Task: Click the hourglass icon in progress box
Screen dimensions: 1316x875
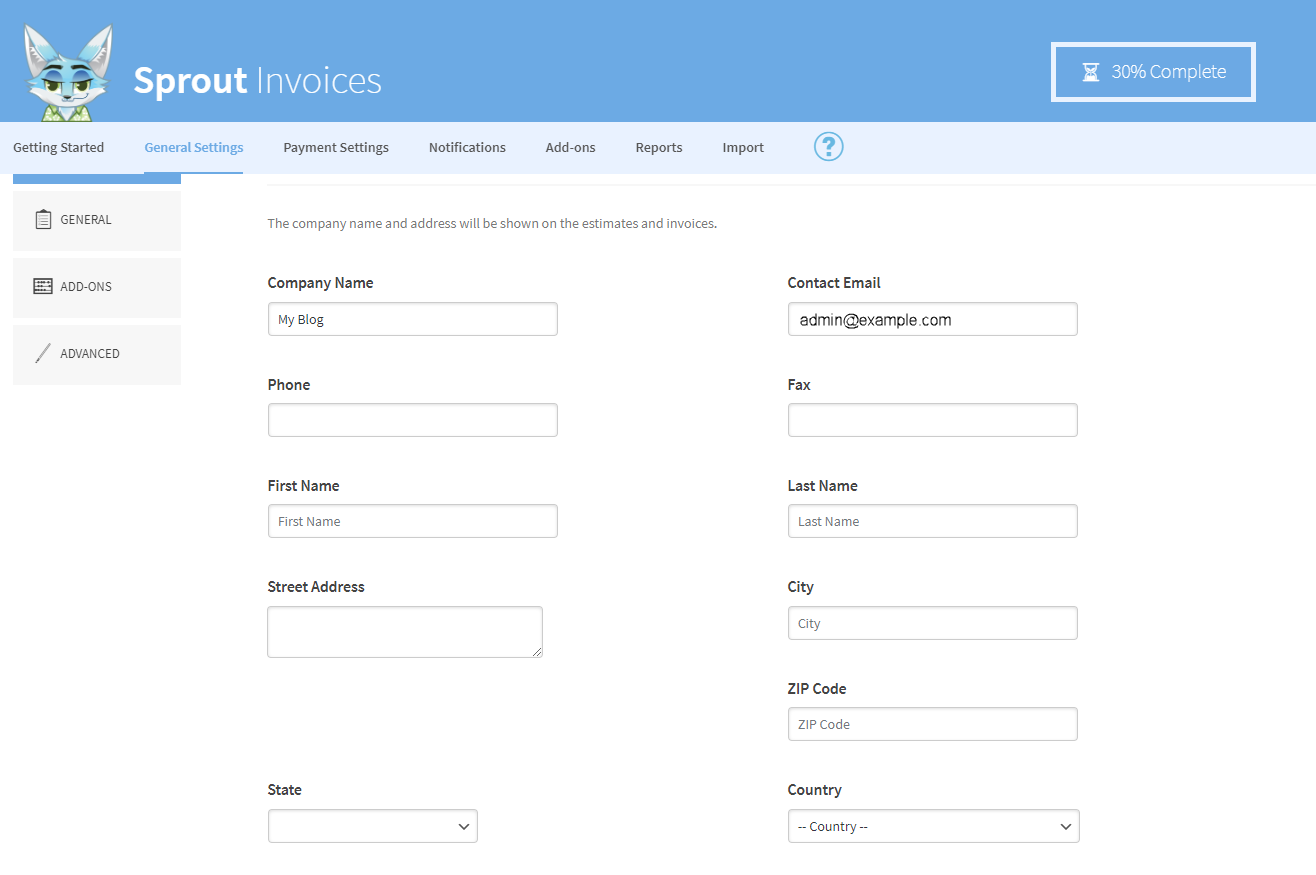Action: coord(1090,72)
